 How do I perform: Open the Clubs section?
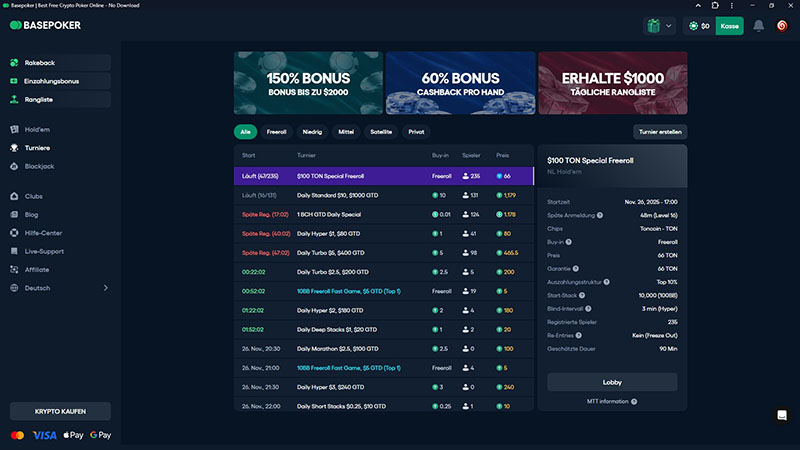(x=33, y=196)
